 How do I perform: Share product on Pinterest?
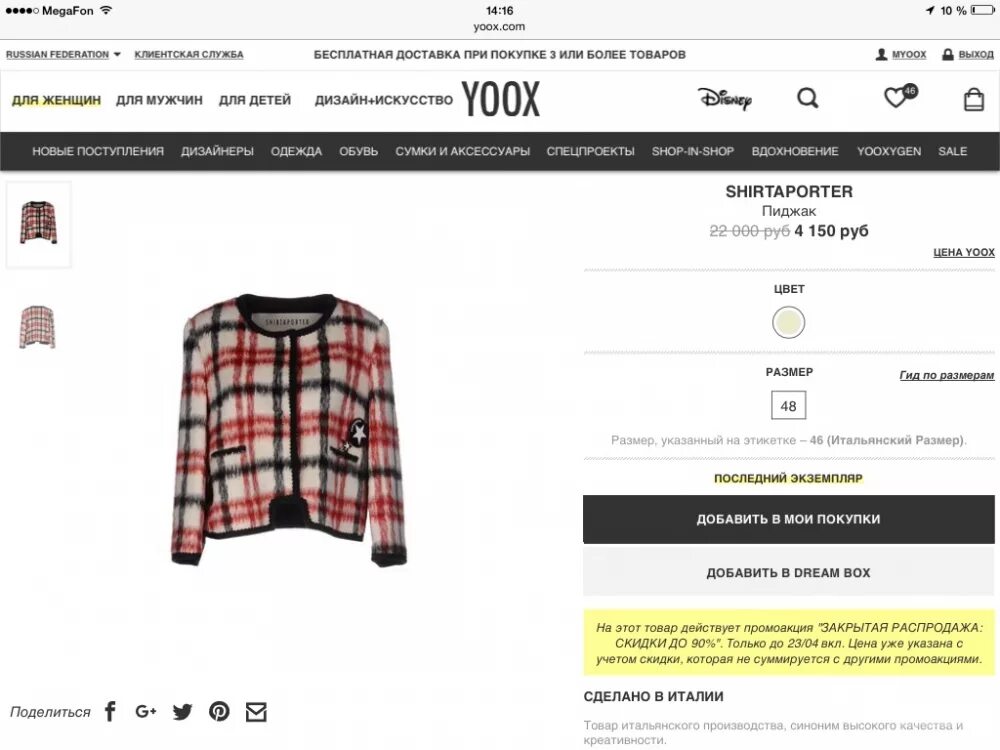tap(219, 711)
